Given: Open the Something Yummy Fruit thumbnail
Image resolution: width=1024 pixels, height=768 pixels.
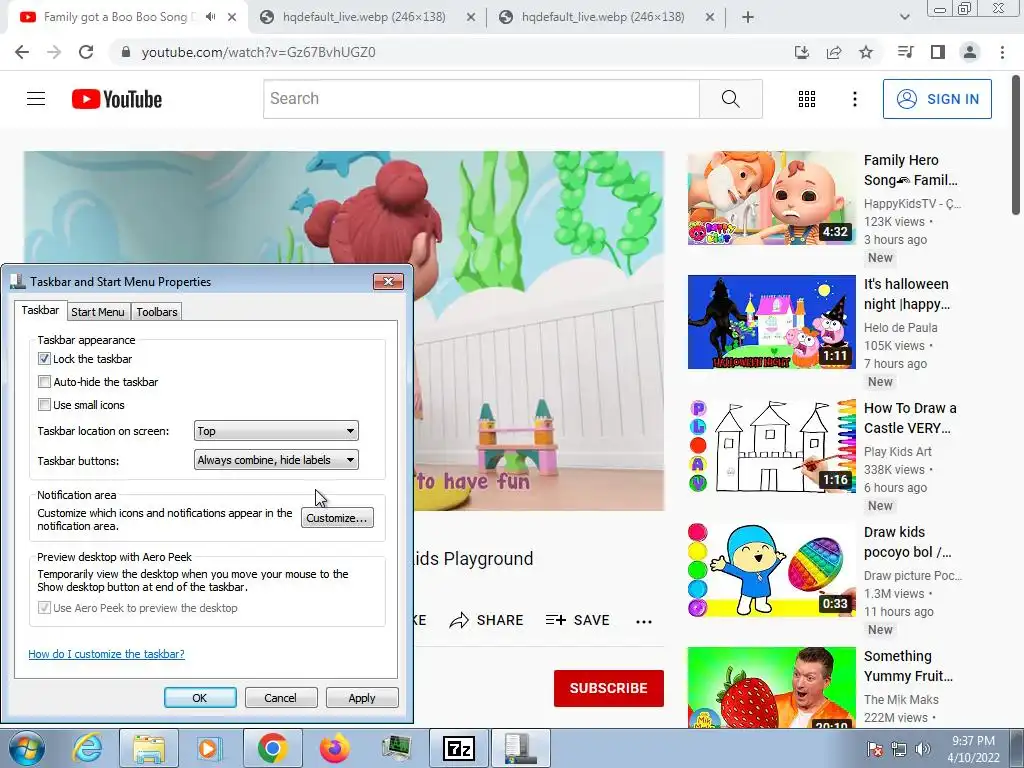Looking at the screenshot, I should click(771, 687).
